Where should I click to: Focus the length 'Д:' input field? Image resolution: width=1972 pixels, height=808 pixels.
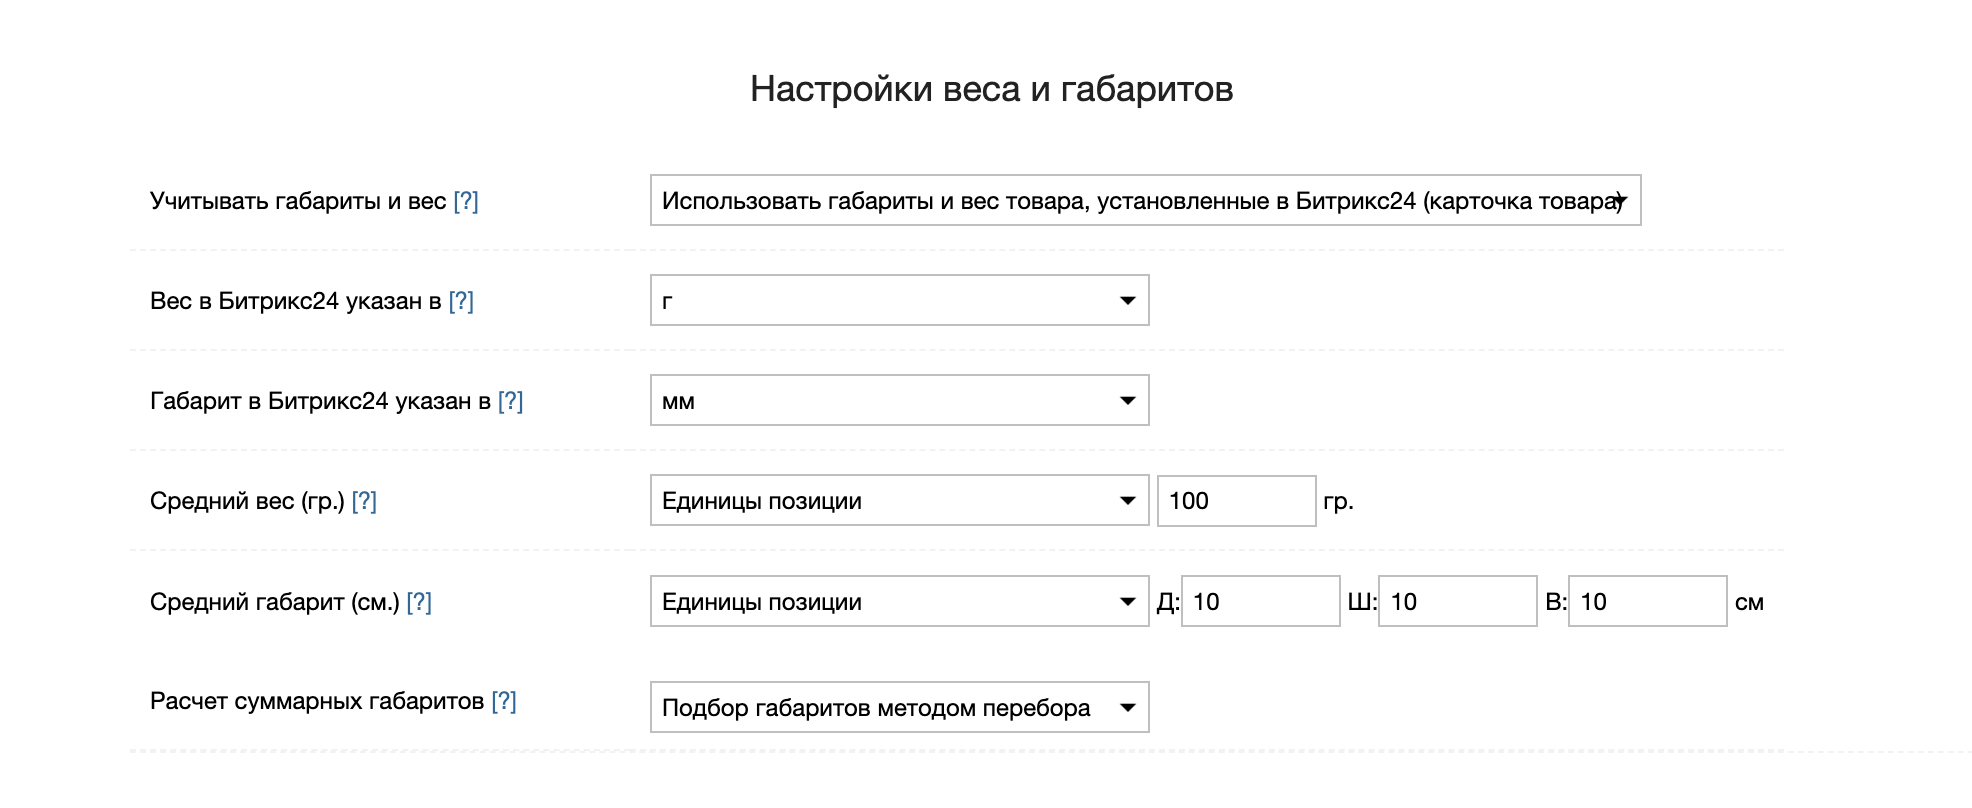[x=1259, y=602]
